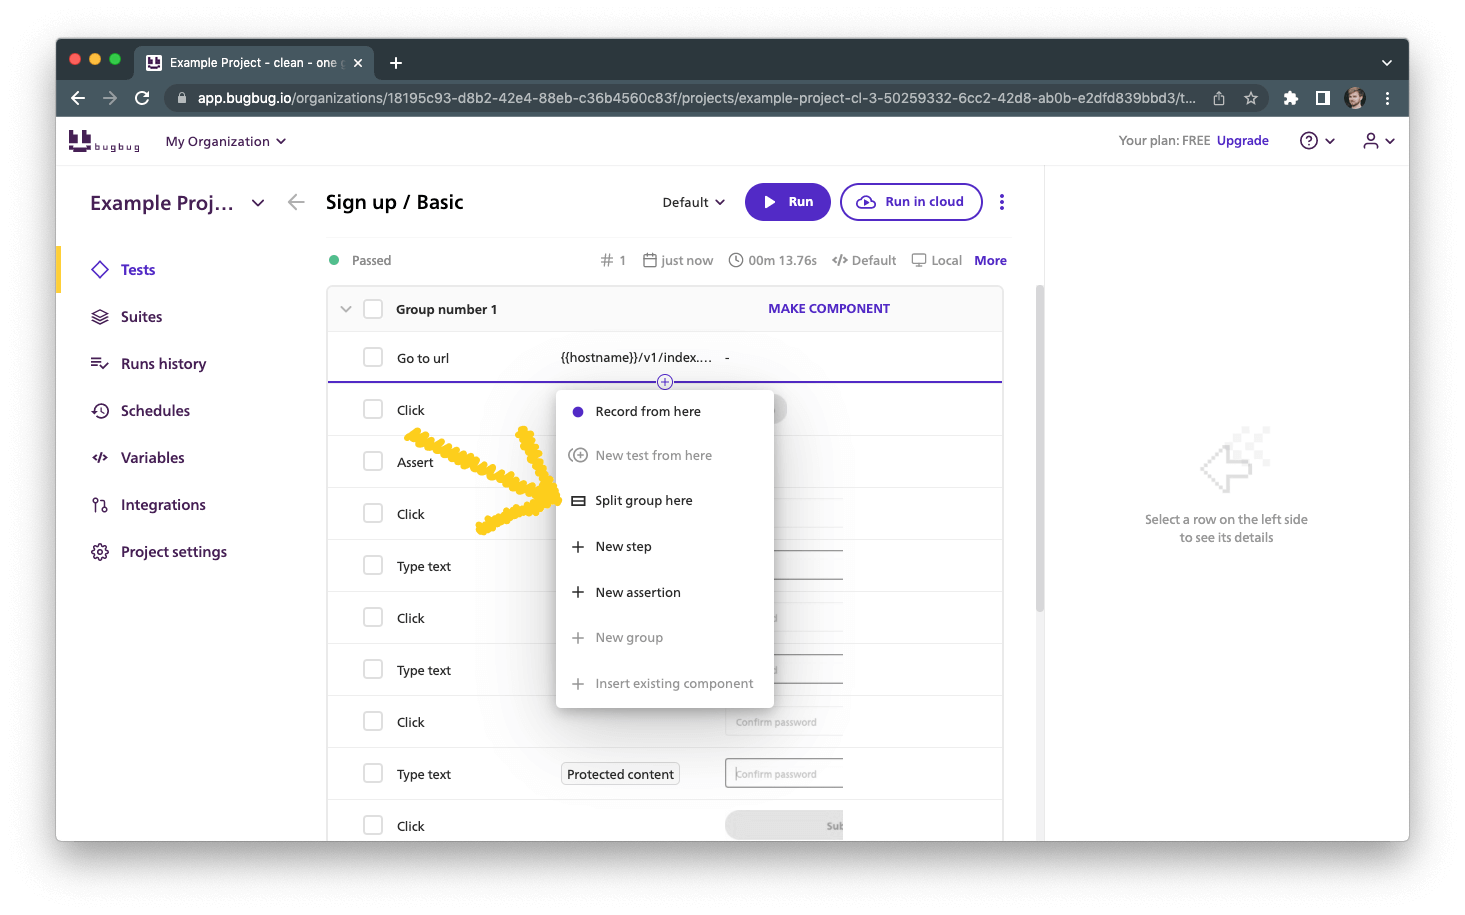Close the Example Project browser tab
Viewport: 1465px width, 915px height.
[x=358, y=63]
